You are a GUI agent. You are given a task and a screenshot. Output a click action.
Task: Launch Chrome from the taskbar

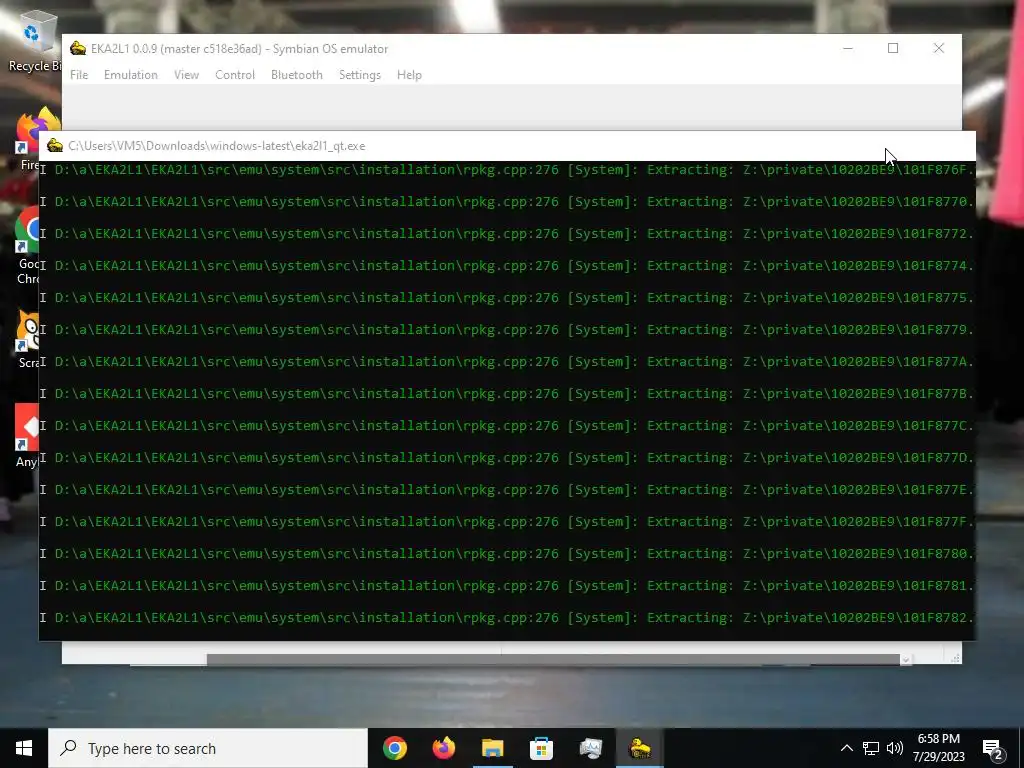click(395, 748)
